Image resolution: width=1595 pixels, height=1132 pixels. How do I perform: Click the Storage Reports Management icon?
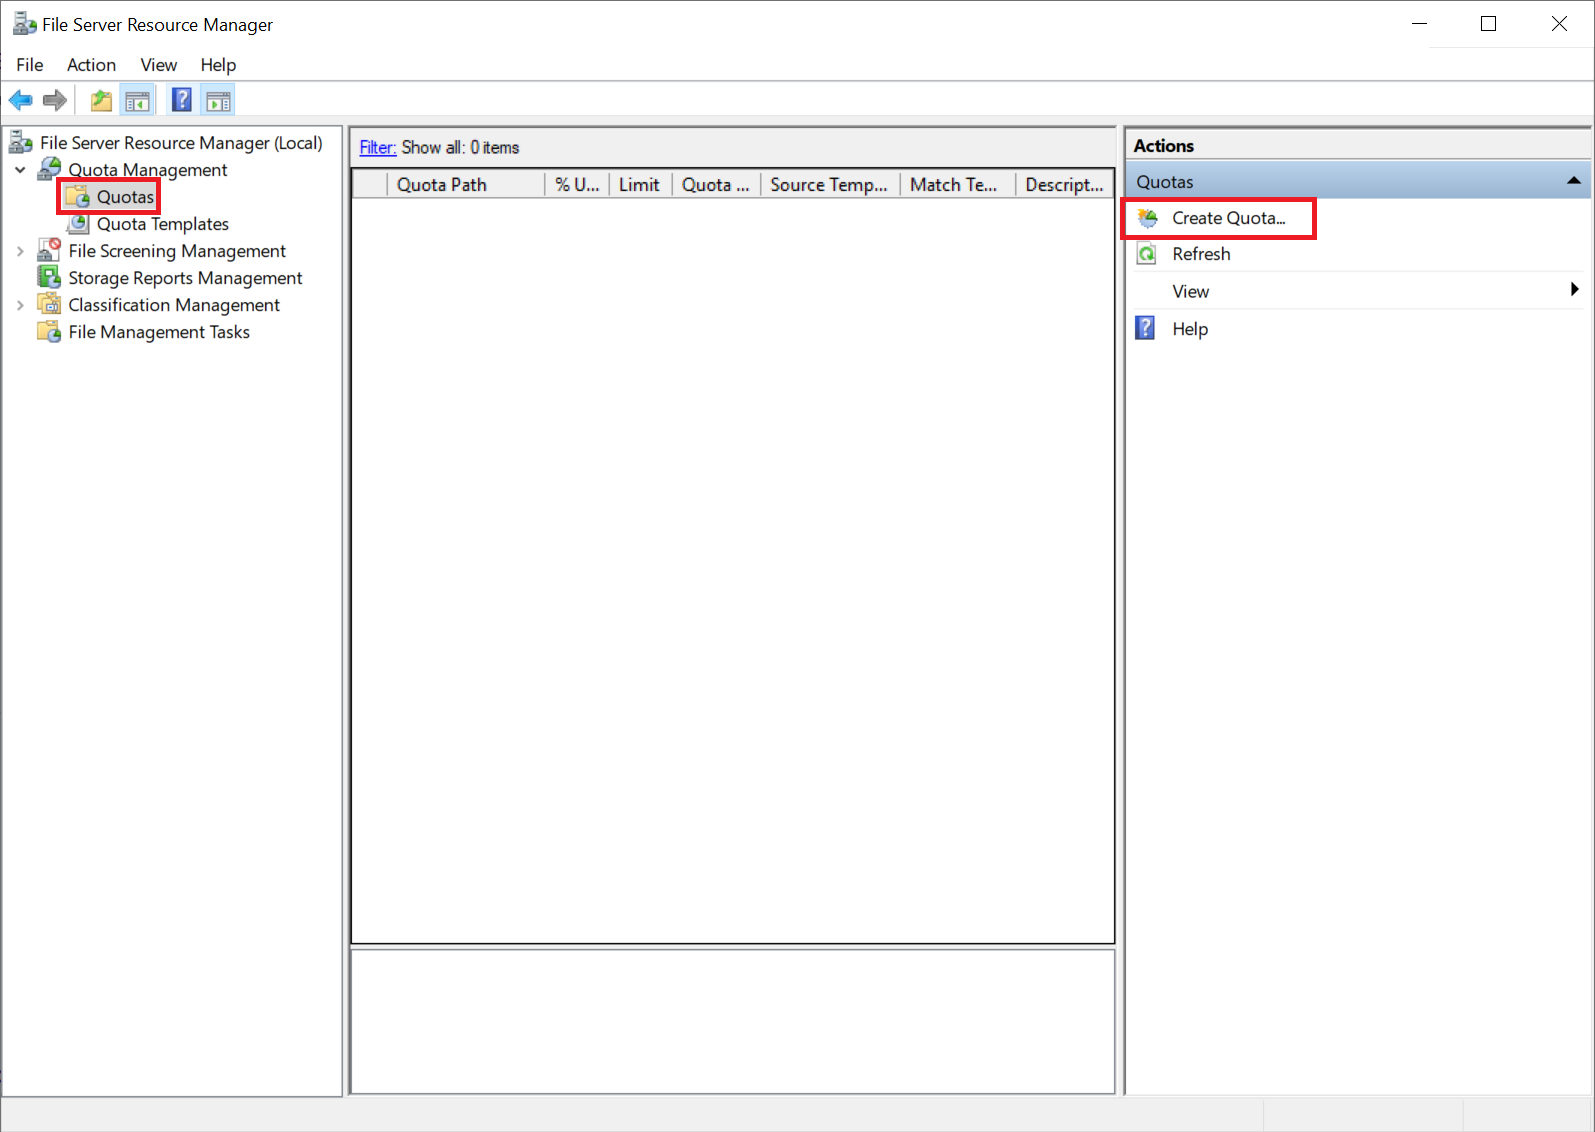pos(49,277)
